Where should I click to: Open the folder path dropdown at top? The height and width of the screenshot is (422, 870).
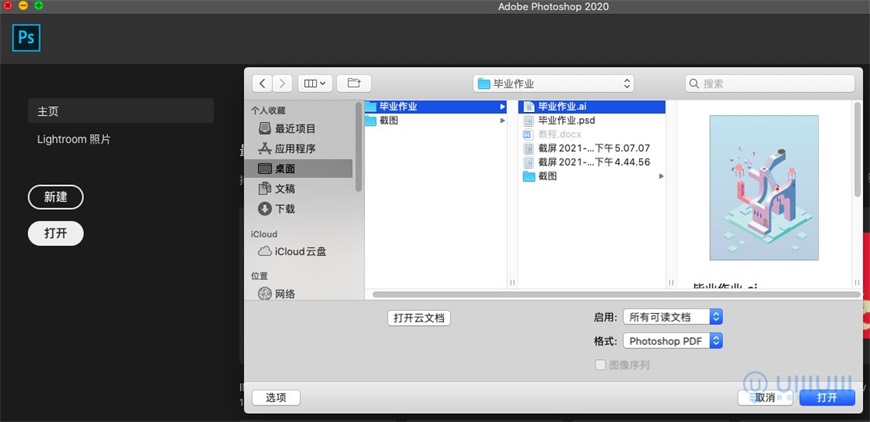tap(554, 84)
